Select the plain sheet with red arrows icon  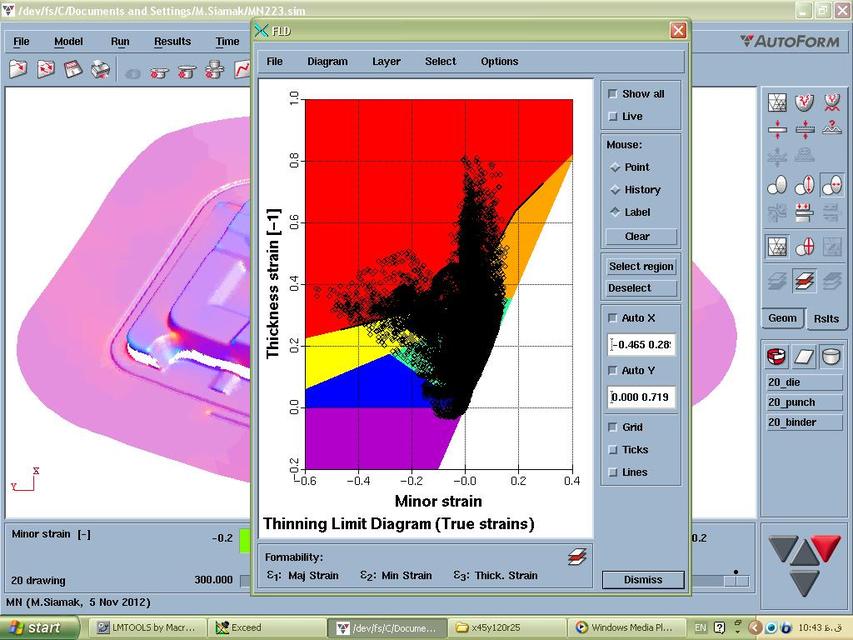coord(777,129)
